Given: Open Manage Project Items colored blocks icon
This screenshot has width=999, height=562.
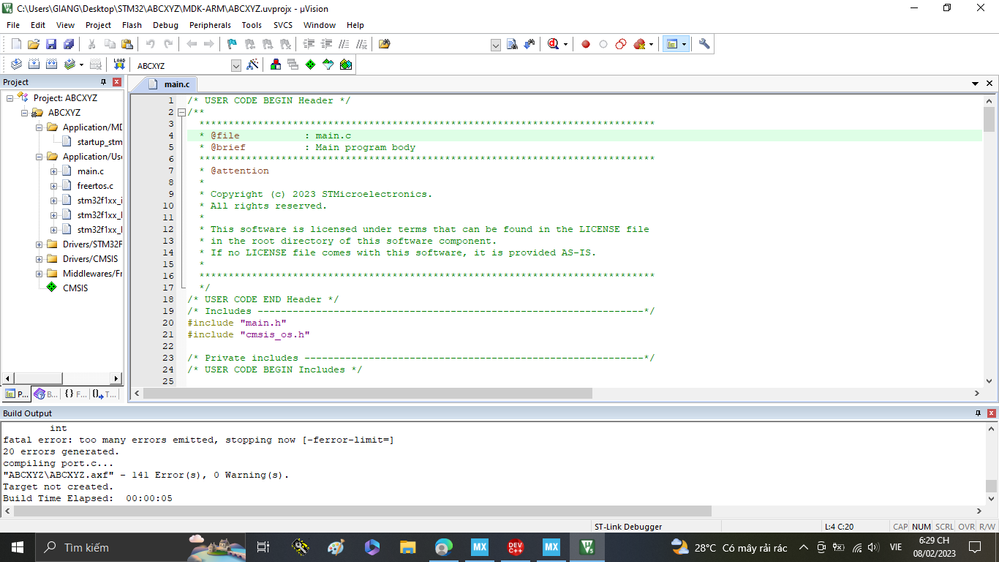Looking at the screenshot, I should click(x=275, y=64).
